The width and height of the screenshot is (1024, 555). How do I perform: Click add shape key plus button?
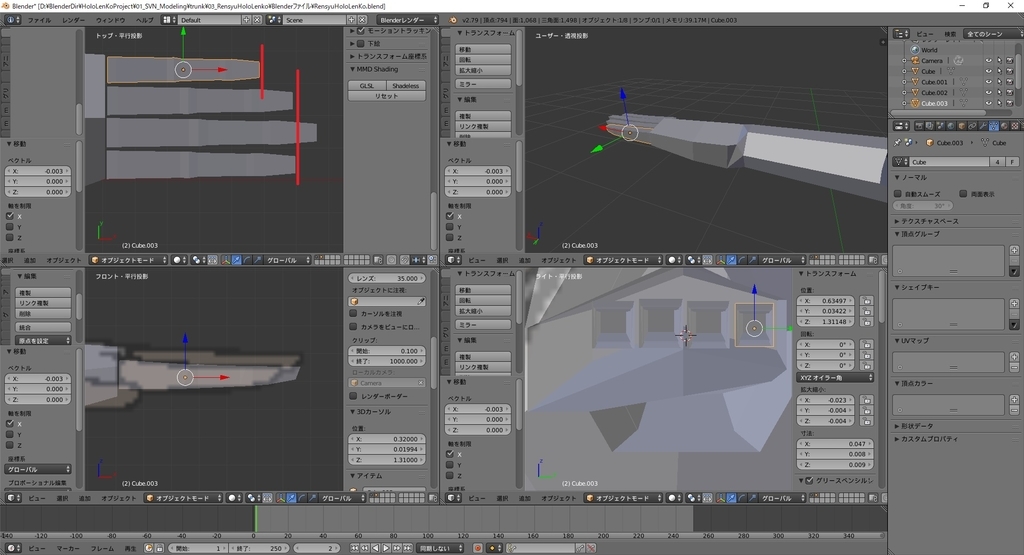(1014, 303)
